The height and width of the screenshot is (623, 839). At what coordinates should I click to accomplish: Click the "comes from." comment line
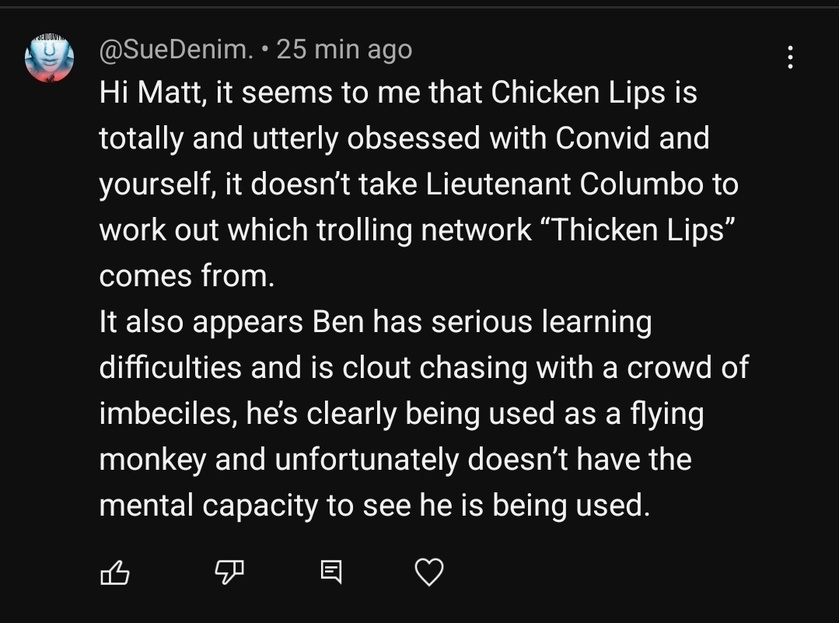(x=185, y=276)
